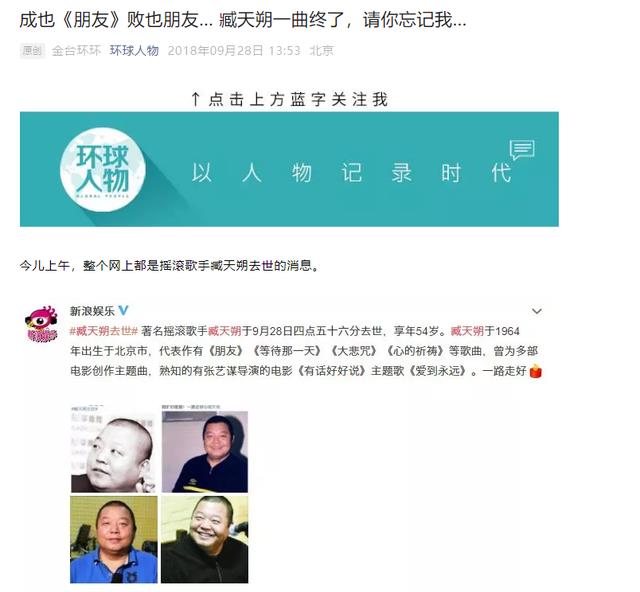This screenshot has height=592, width=640.
Task: Open the 新浪娱乐 avatar icon
Action: (x=41, y=324)
